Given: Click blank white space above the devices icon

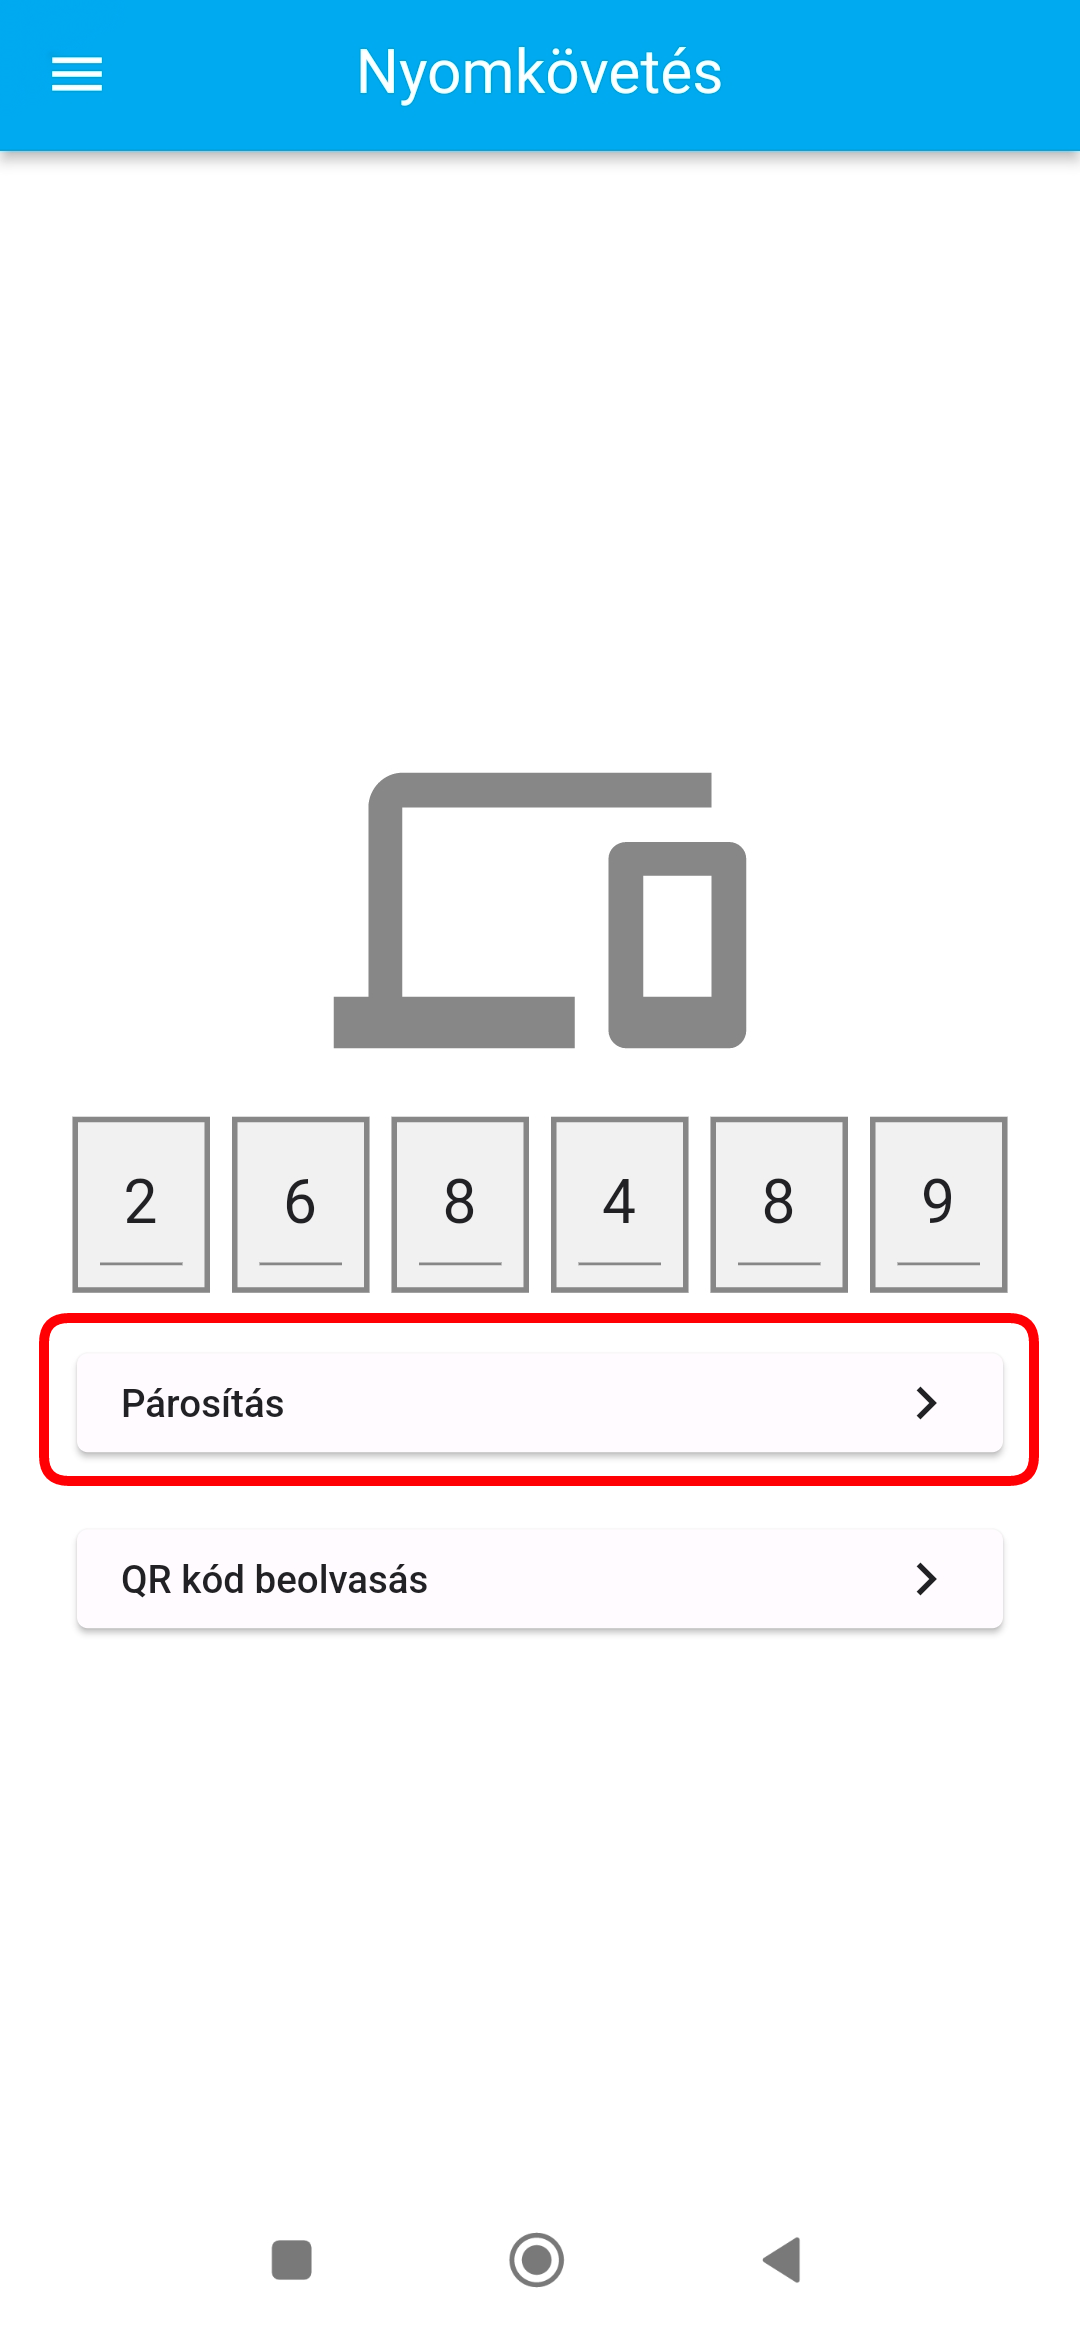Looking at the screenshot, I should pyautogui.click(x=540, y=450).
